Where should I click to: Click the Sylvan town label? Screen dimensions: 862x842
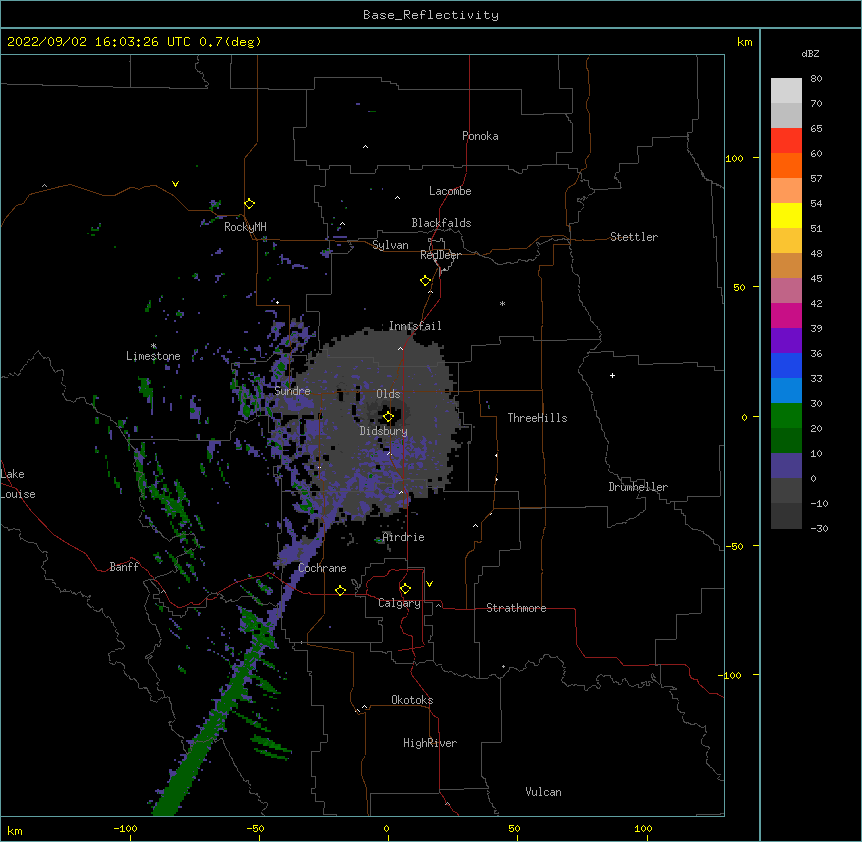pyautogui.click(x=390, y=245)
